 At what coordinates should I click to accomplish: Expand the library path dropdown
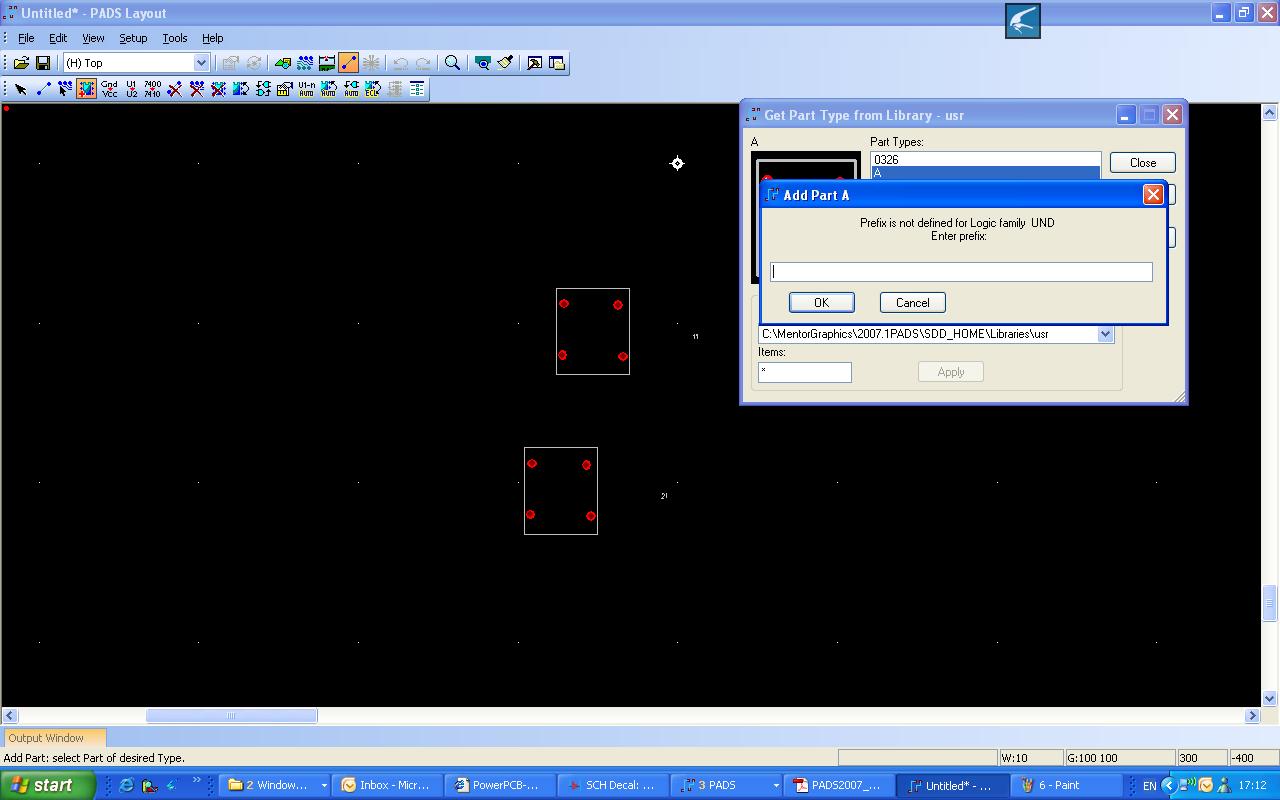1105,334
